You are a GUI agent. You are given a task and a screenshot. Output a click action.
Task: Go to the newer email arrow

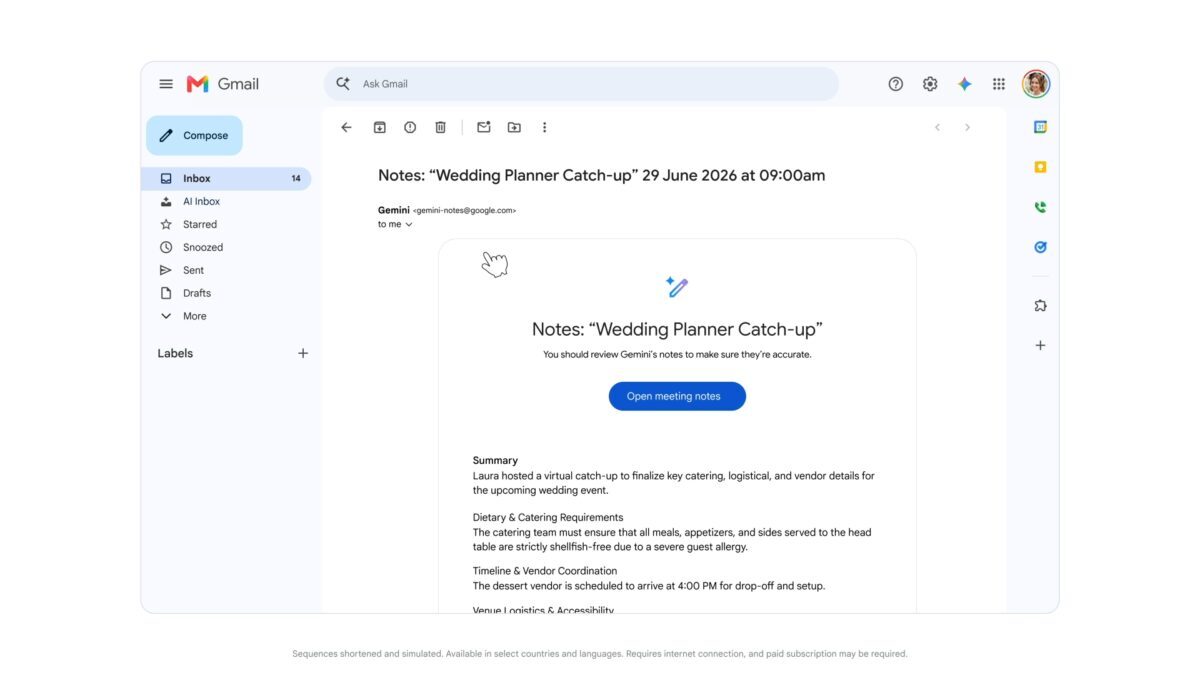click(x=937, y=127)
